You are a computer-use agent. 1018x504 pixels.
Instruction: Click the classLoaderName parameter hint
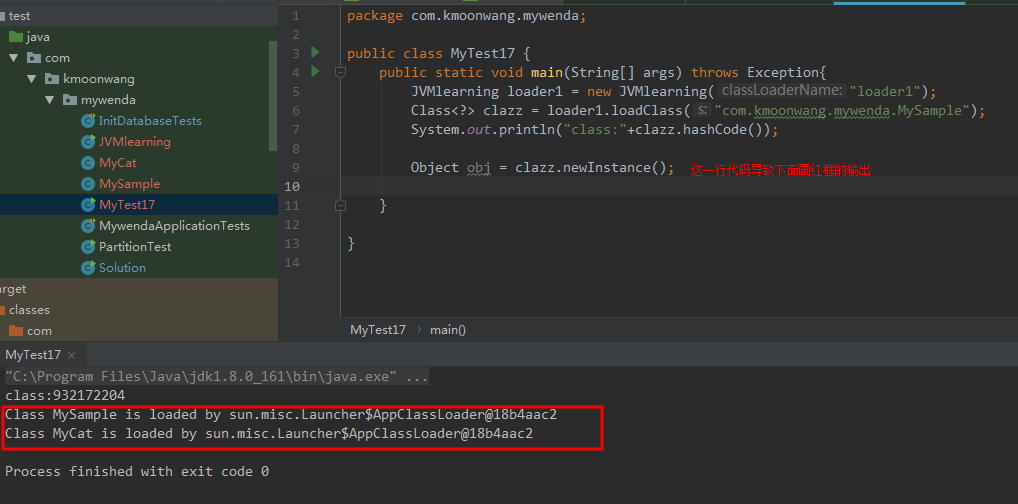[x=782, y=91]
